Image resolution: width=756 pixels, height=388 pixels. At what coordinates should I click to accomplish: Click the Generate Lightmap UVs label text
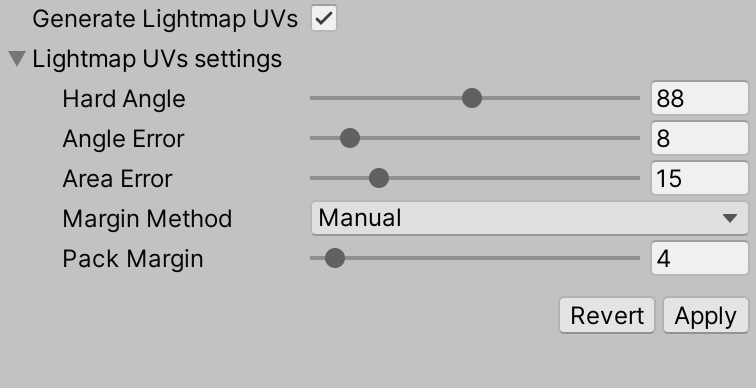point(165,19)
